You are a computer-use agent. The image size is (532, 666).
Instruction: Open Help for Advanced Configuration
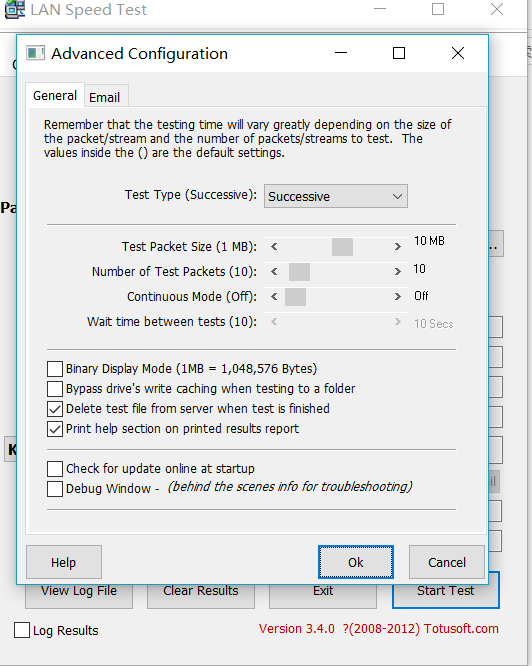[x=64, y=562]
